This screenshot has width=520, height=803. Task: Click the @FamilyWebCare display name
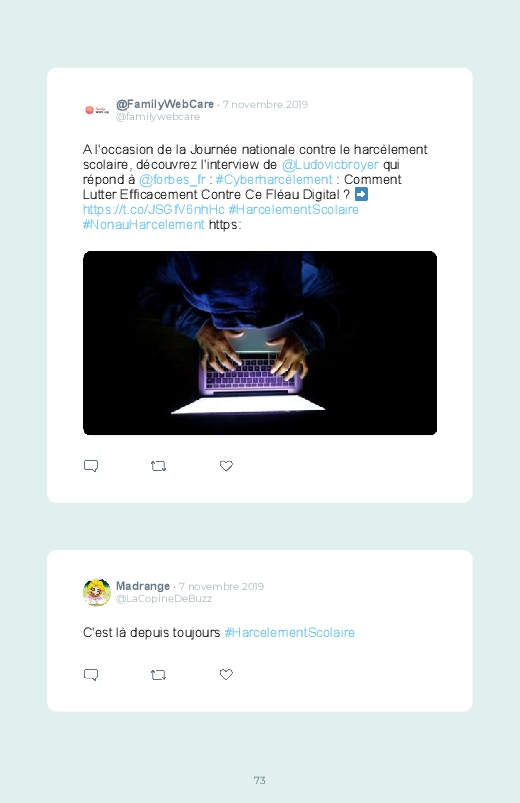[x=165, y=104]
